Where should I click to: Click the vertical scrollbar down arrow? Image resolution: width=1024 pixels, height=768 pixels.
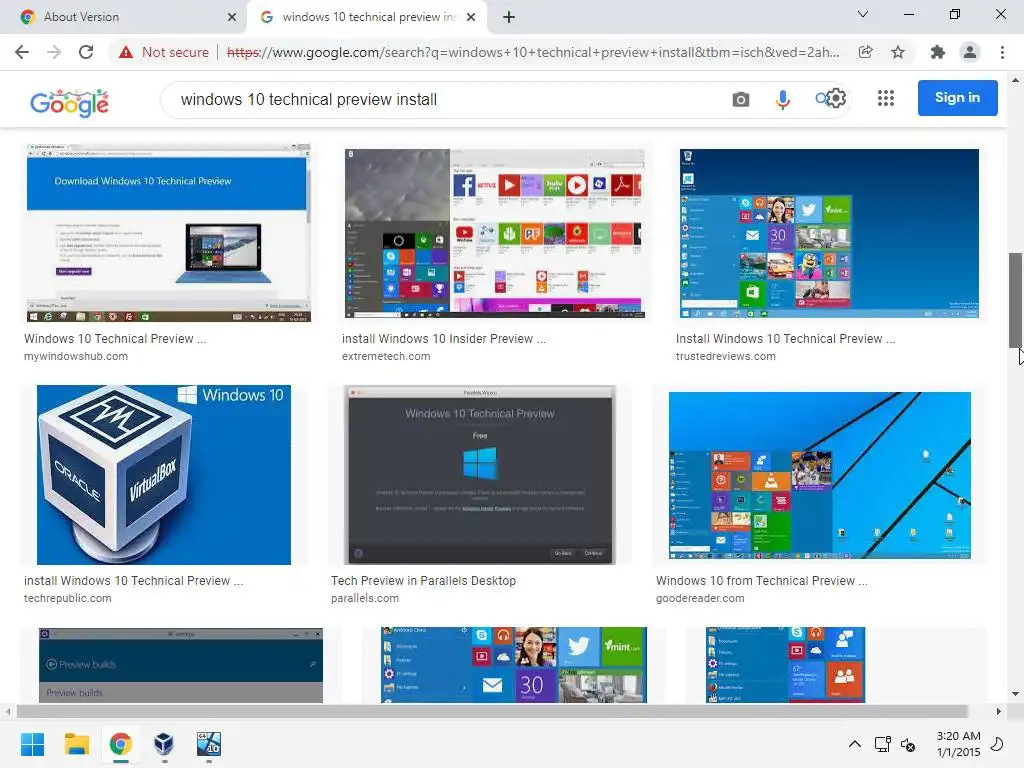point(1015,694)
